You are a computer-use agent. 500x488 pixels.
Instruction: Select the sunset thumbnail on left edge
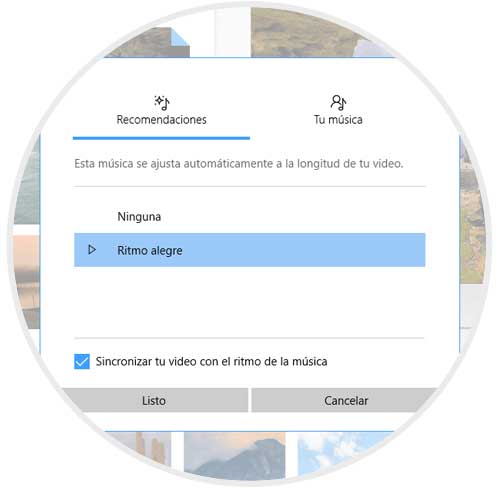coord(27,280)
